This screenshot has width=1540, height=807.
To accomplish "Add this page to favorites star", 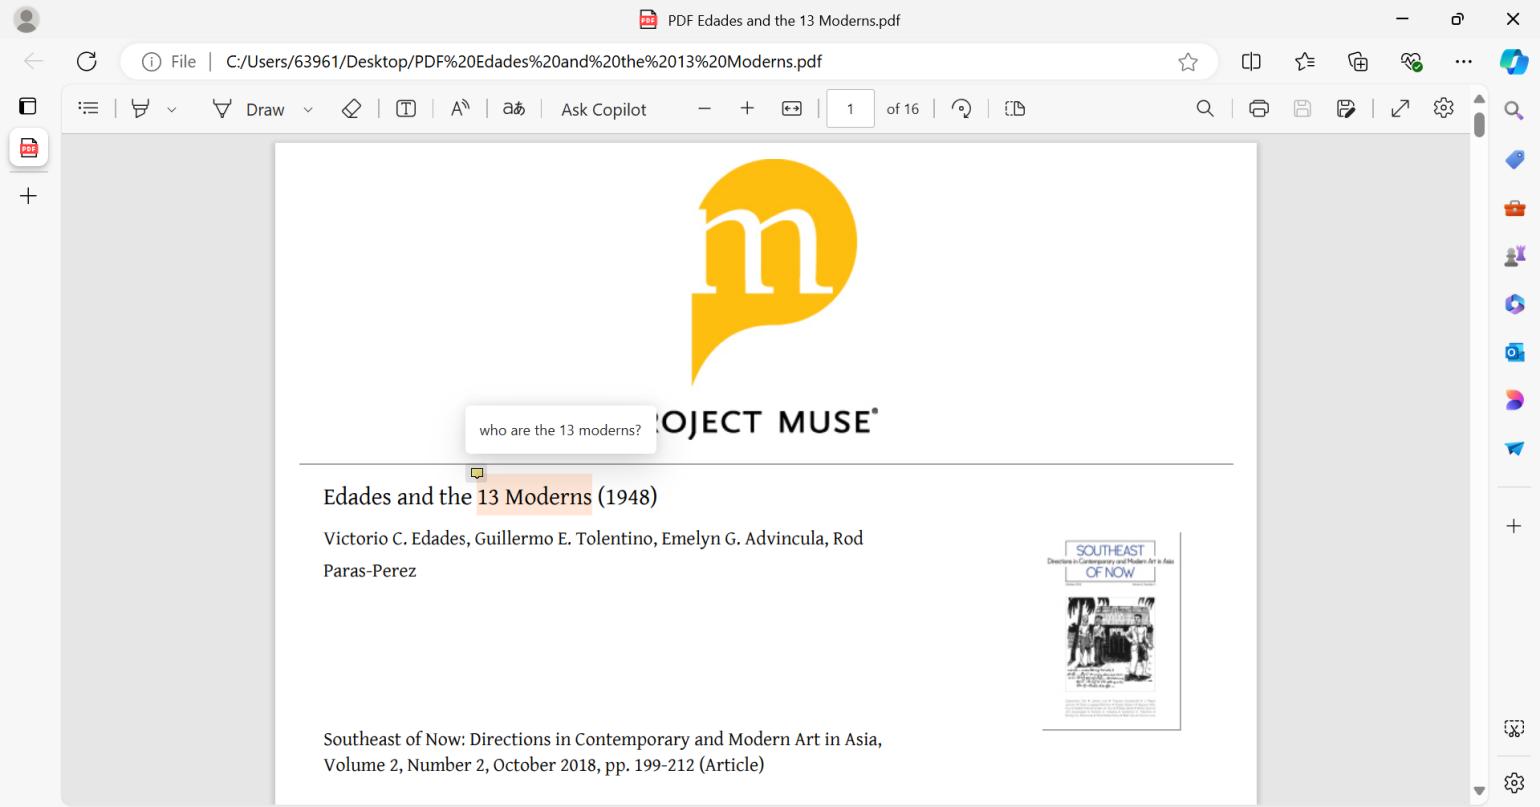I will point(1188,62).
